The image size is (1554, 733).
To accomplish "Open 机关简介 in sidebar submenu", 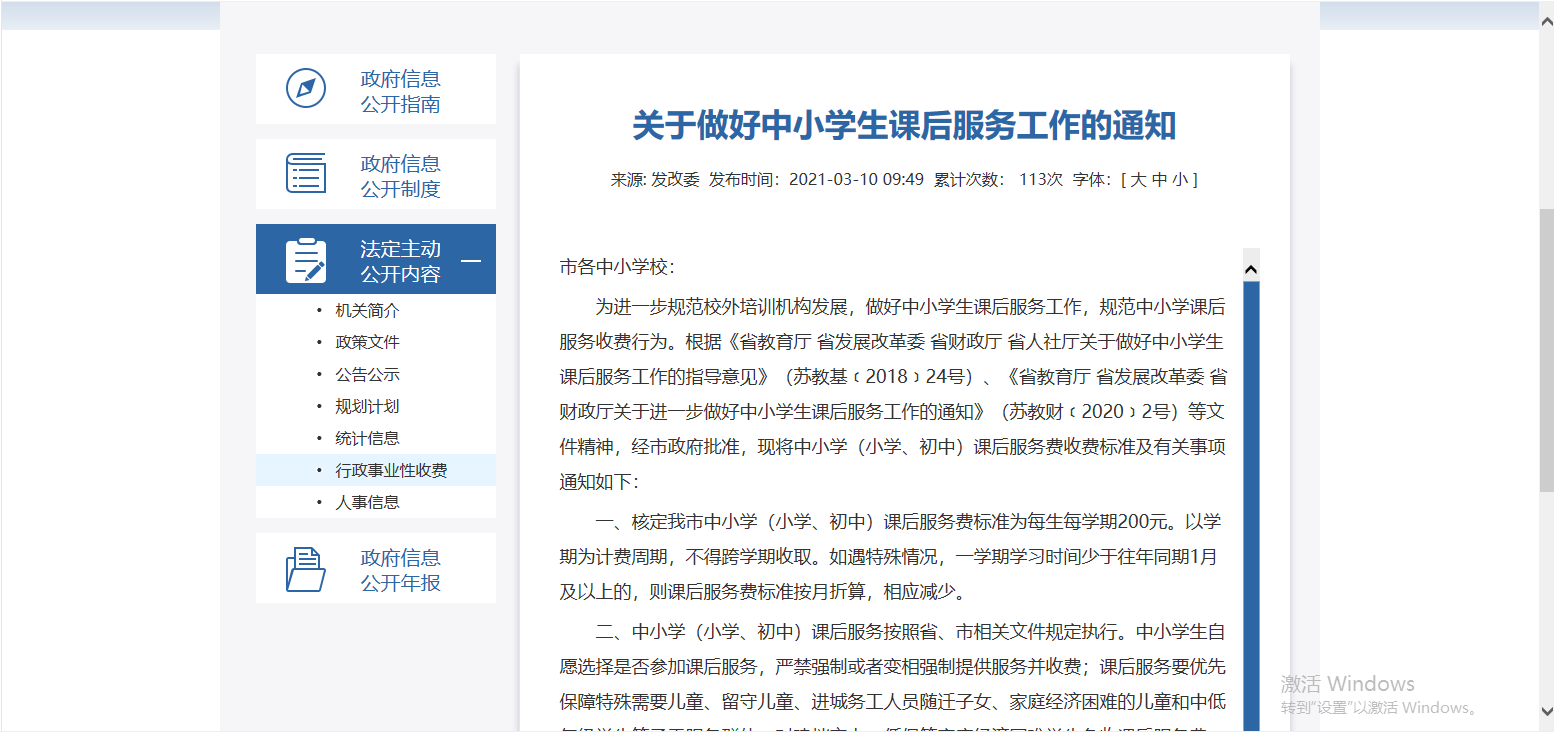I will click(367, 311).
